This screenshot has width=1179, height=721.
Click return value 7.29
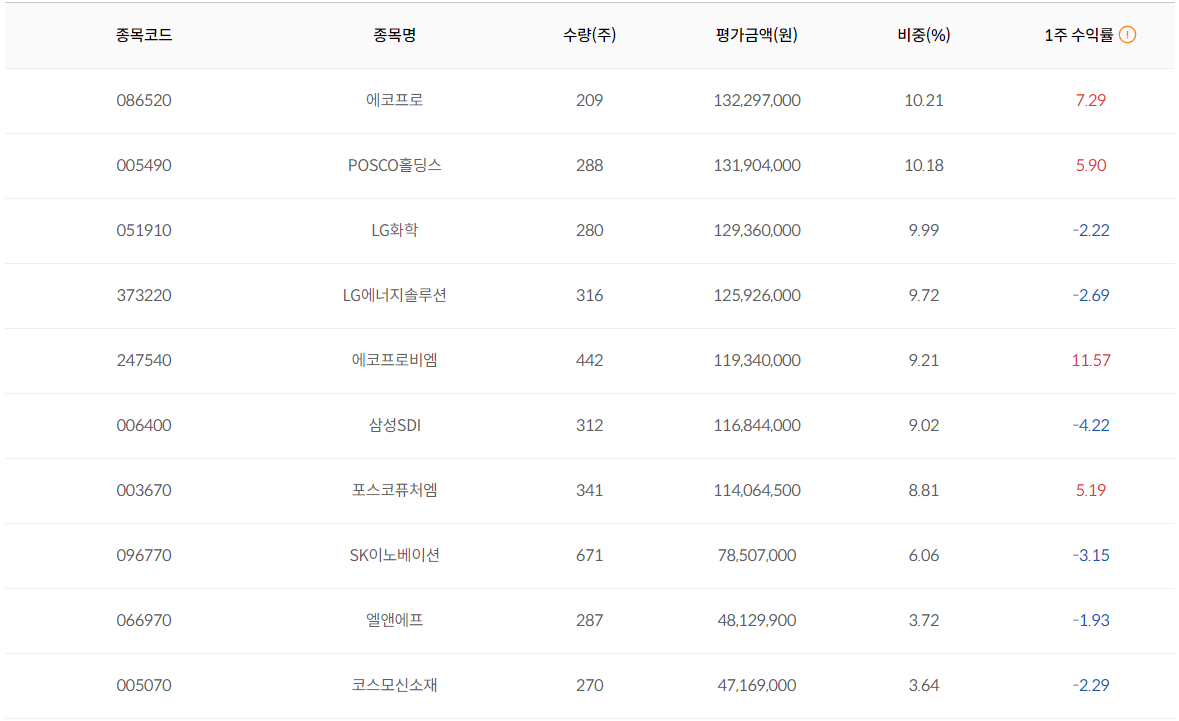tap(1090, 100)
